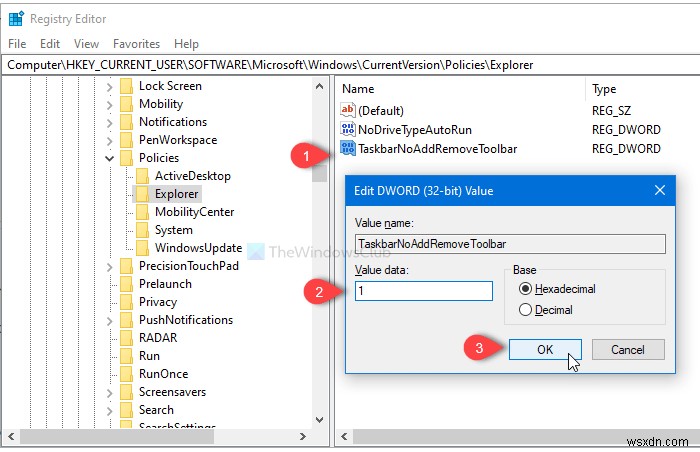Click the Explorer folder icon
700x452 pixels.
[142, 194]
